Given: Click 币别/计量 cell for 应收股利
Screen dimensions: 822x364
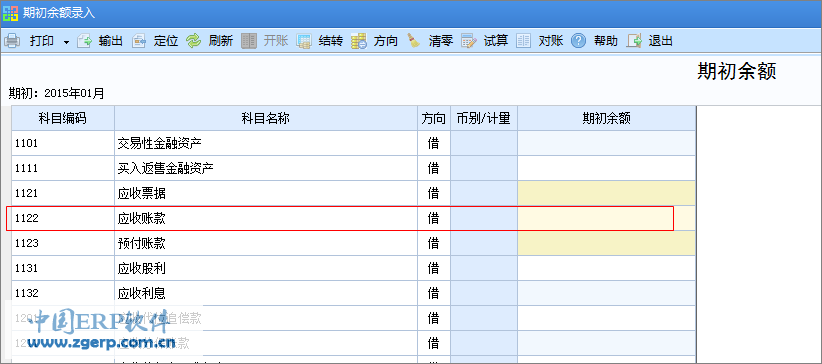Looking at the screenshot, I should tap(484, 269).
